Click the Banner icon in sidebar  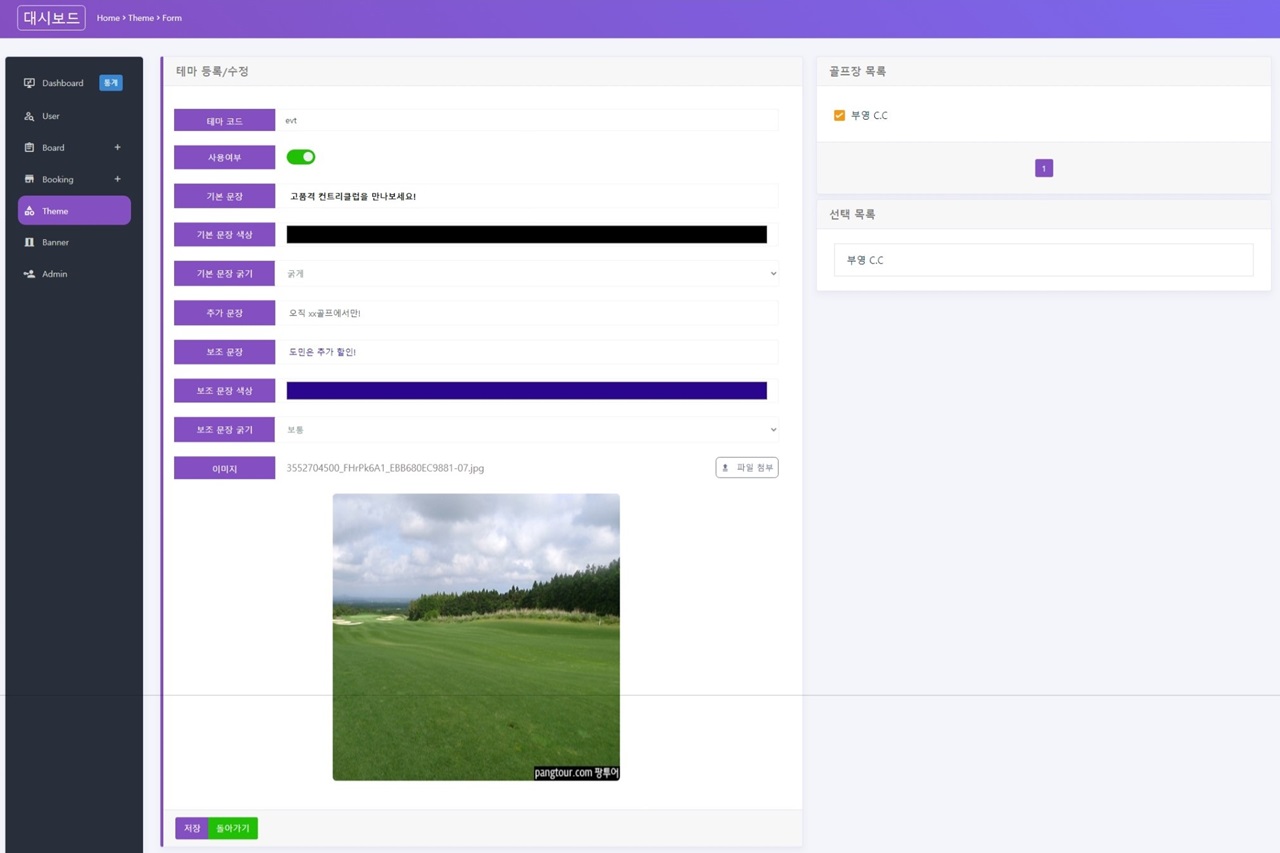[x=29, y=242]
